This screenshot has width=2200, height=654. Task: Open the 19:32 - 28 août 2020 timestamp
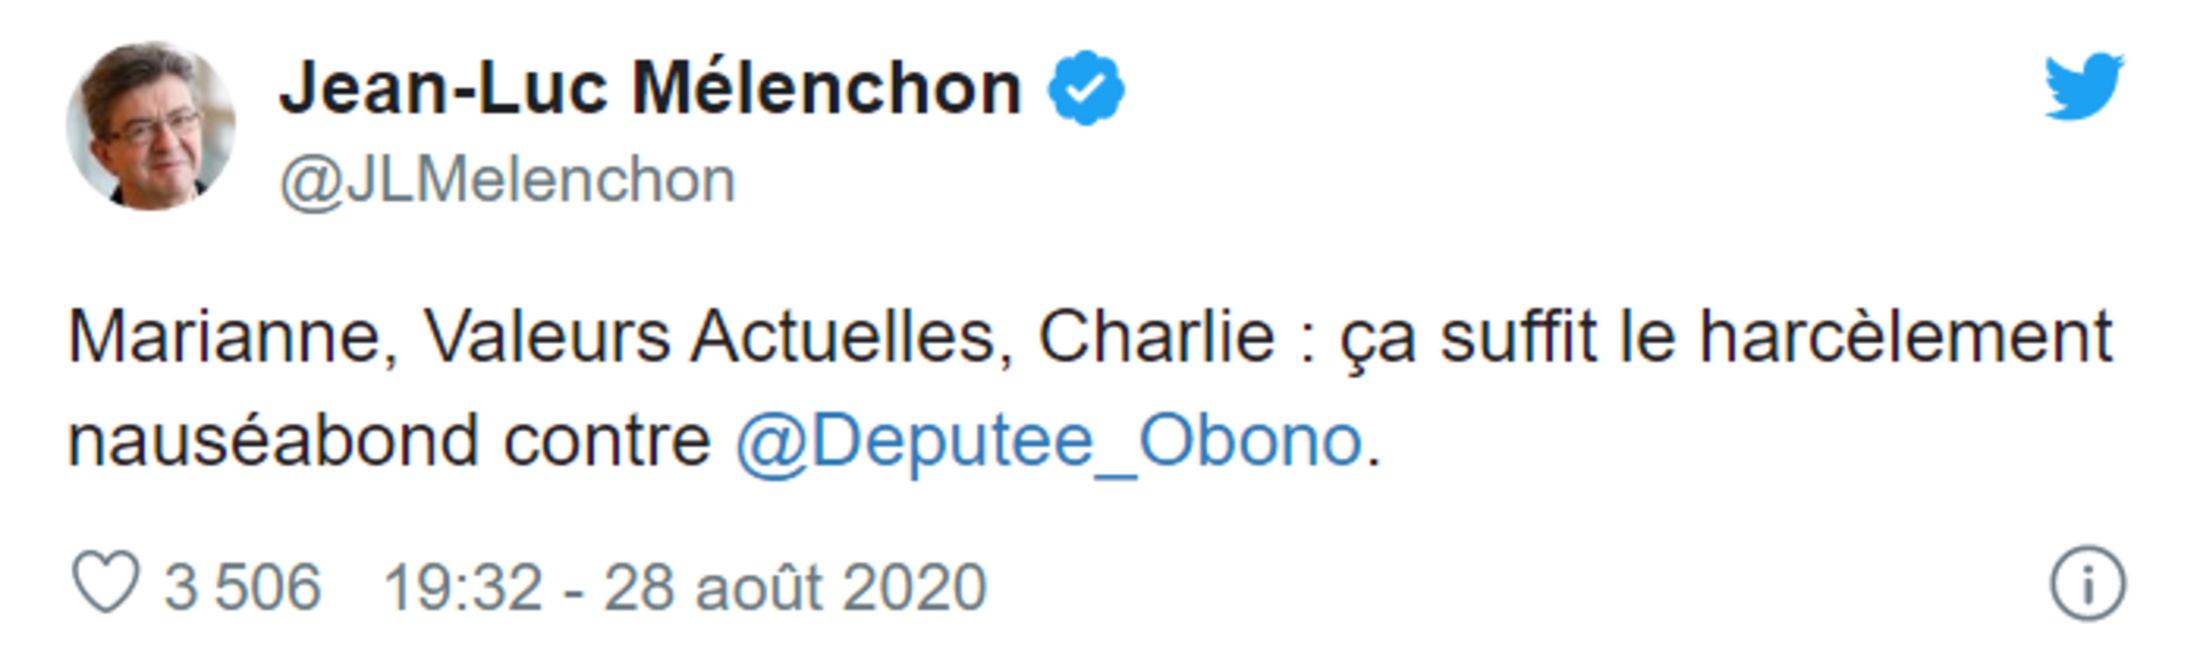(x=685, y=587)
